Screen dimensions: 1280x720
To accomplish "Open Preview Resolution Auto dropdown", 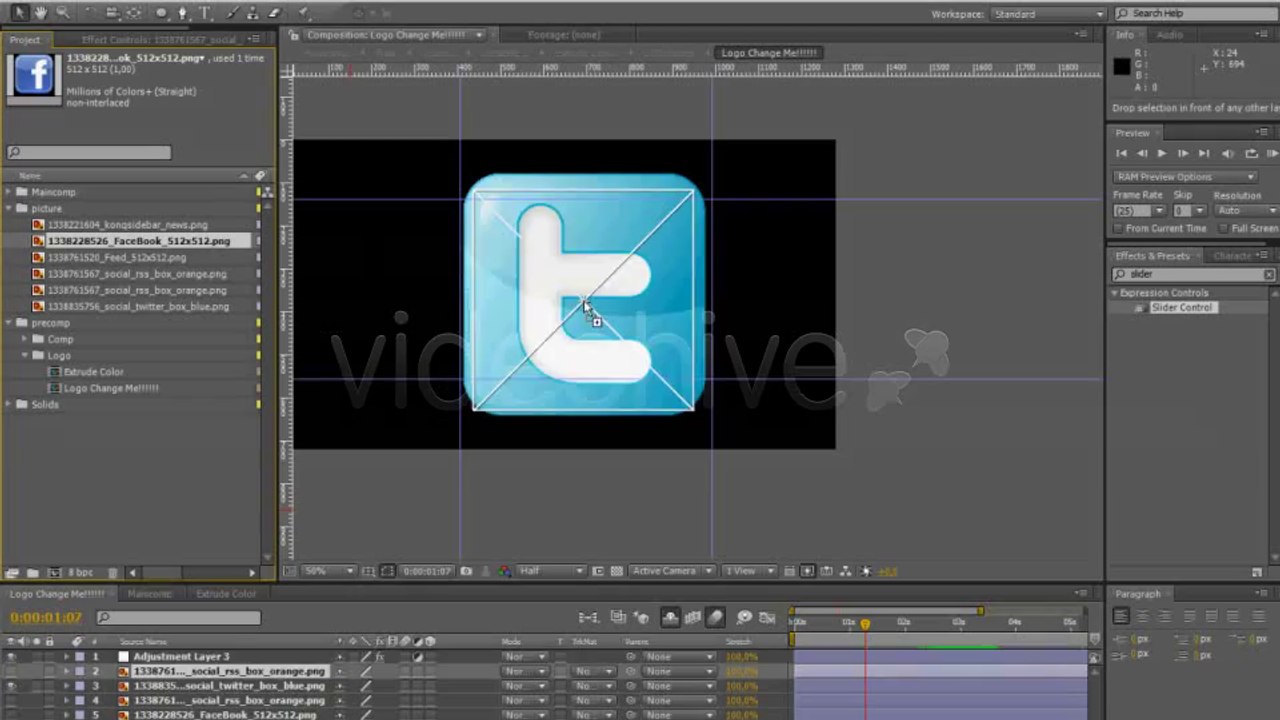I will pyautogui.click(x=1246, y=211).
